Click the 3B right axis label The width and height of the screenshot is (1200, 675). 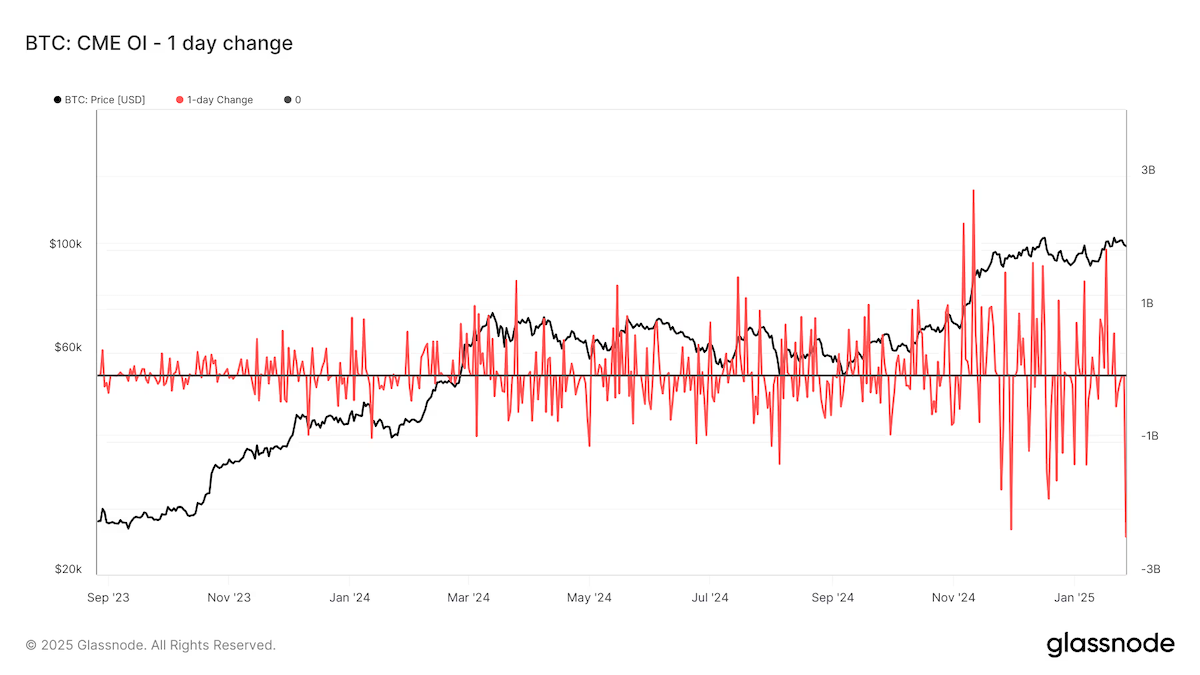click(1148, 170)
